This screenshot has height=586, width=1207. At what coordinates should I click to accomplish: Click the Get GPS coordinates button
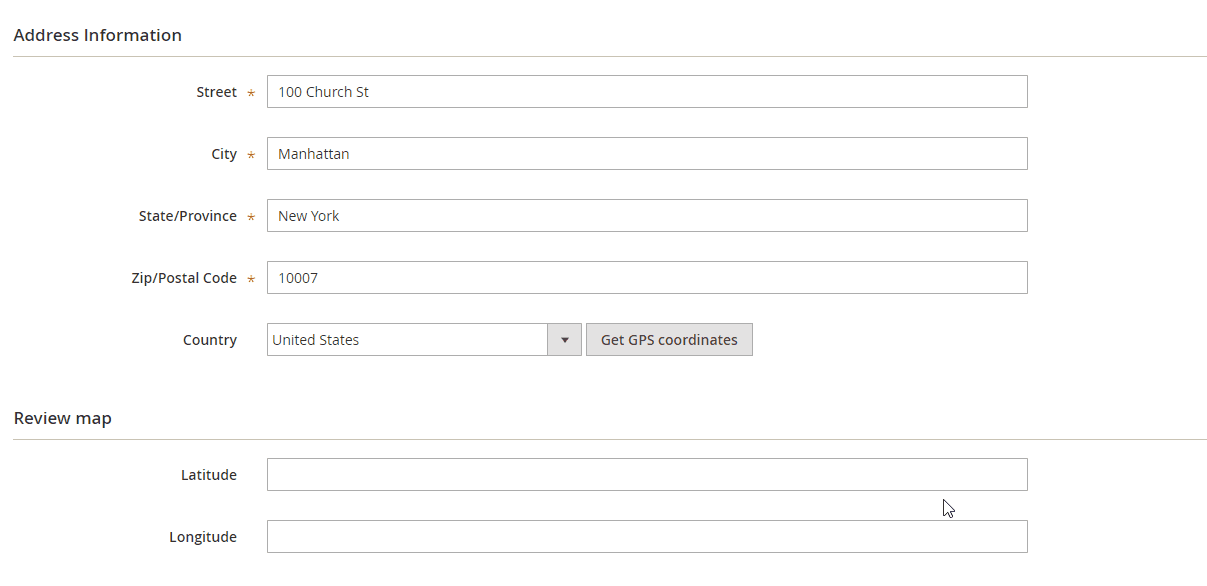tap(669, 339)
